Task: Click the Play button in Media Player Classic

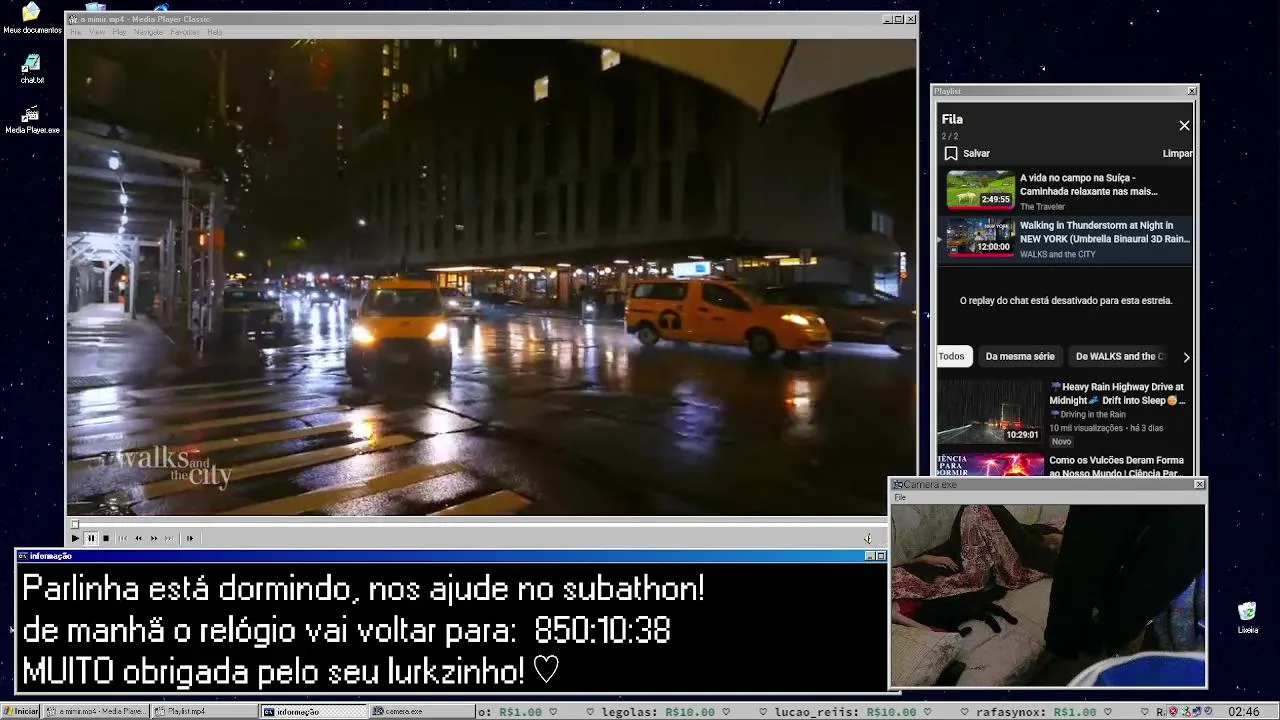Action: coord(75,538)
